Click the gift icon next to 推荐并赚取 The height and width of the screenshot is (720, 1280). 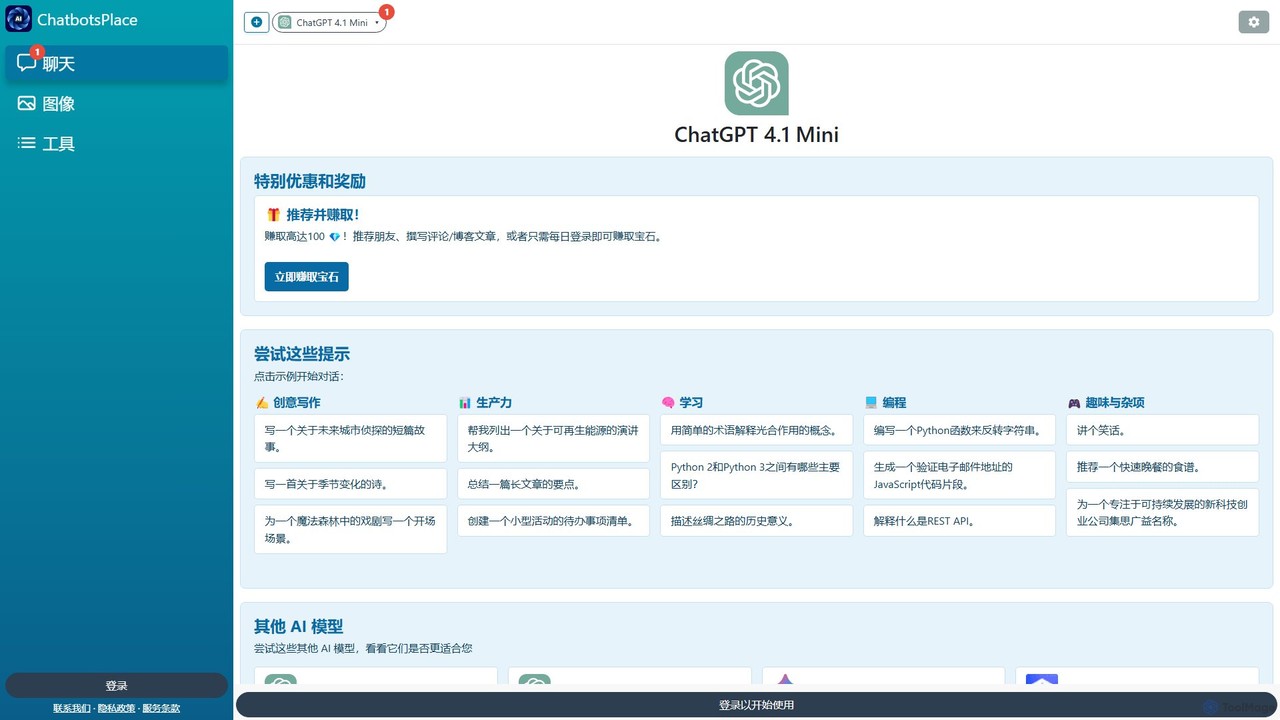[273, 215]
